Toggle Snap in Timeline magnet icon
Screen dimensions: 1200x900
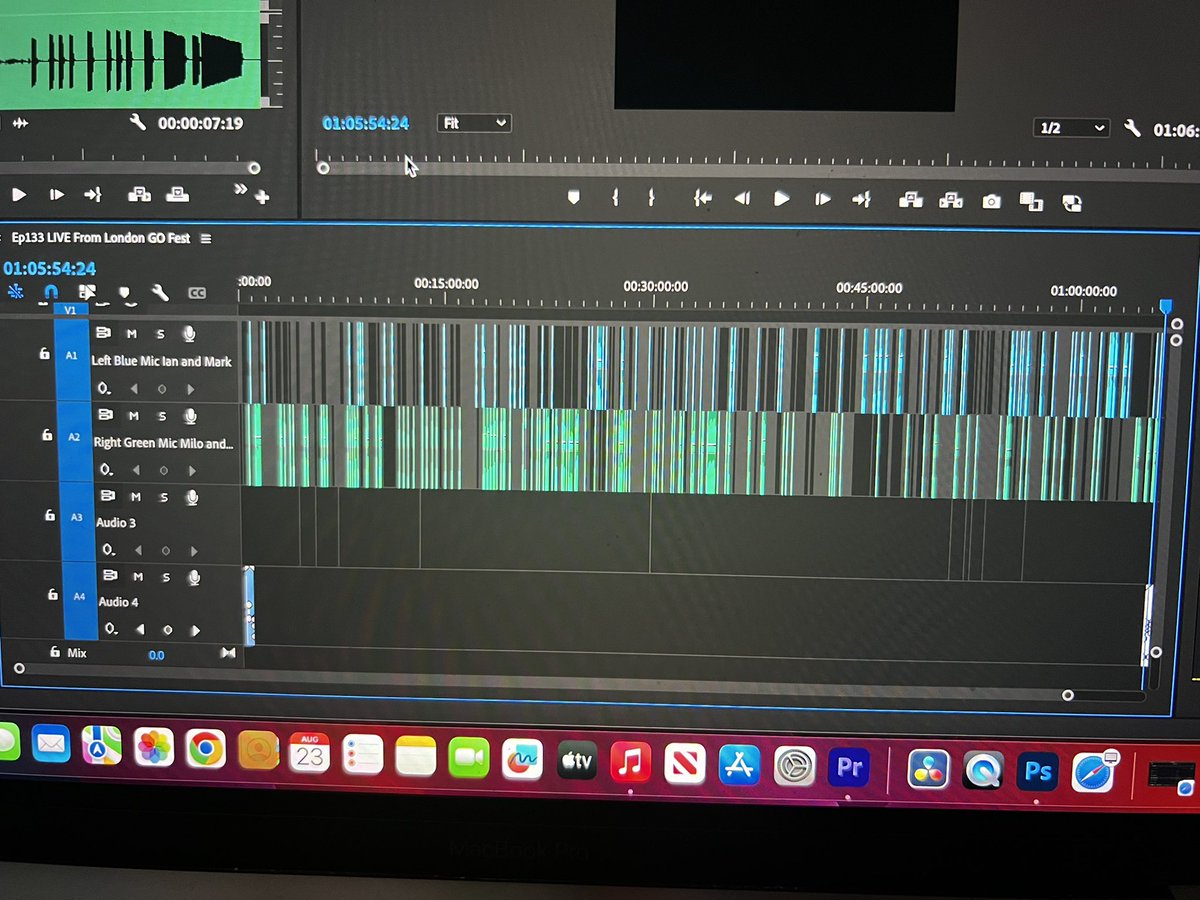[51, 292]
